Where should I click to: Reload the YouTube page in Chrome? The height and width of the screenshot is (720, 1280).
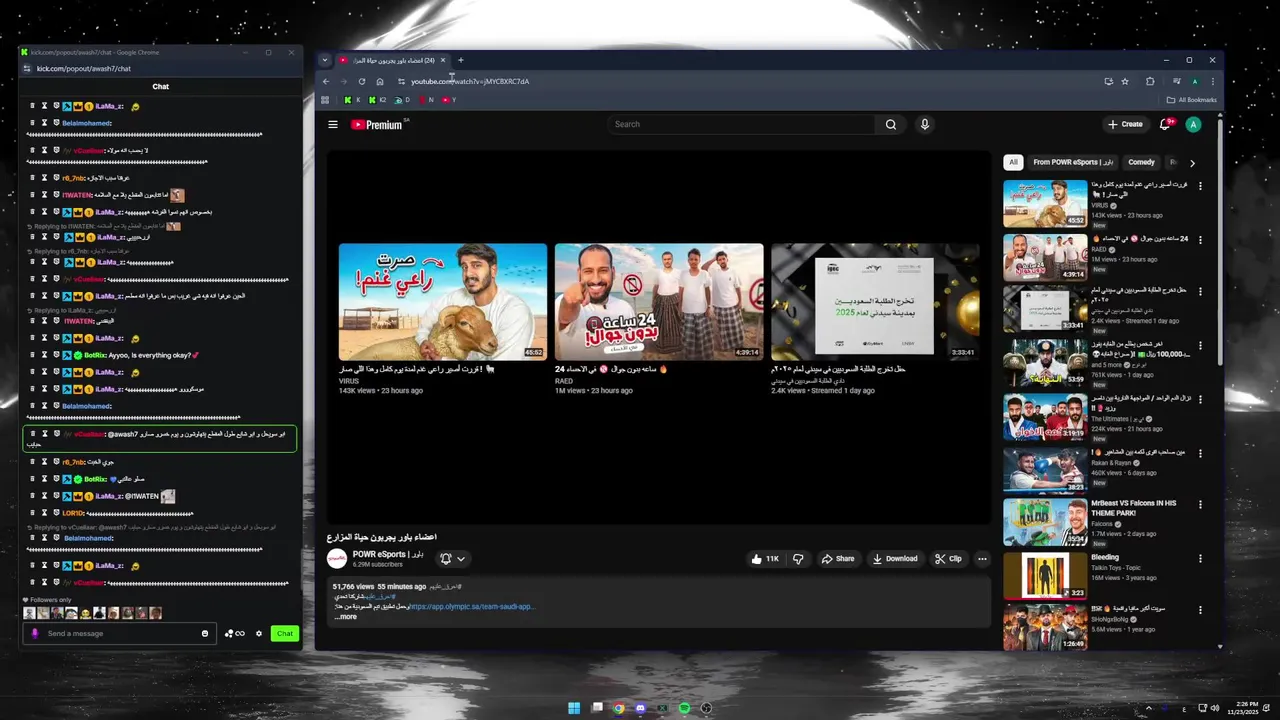click(x=362, y=81)
